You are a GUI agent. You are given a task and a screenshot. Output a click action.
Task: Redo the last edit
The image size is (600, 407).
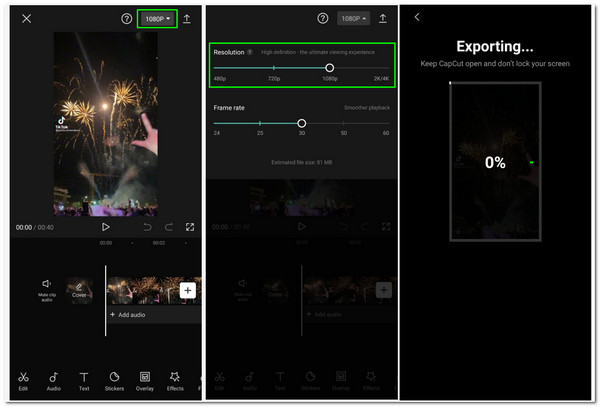(169, 227)
